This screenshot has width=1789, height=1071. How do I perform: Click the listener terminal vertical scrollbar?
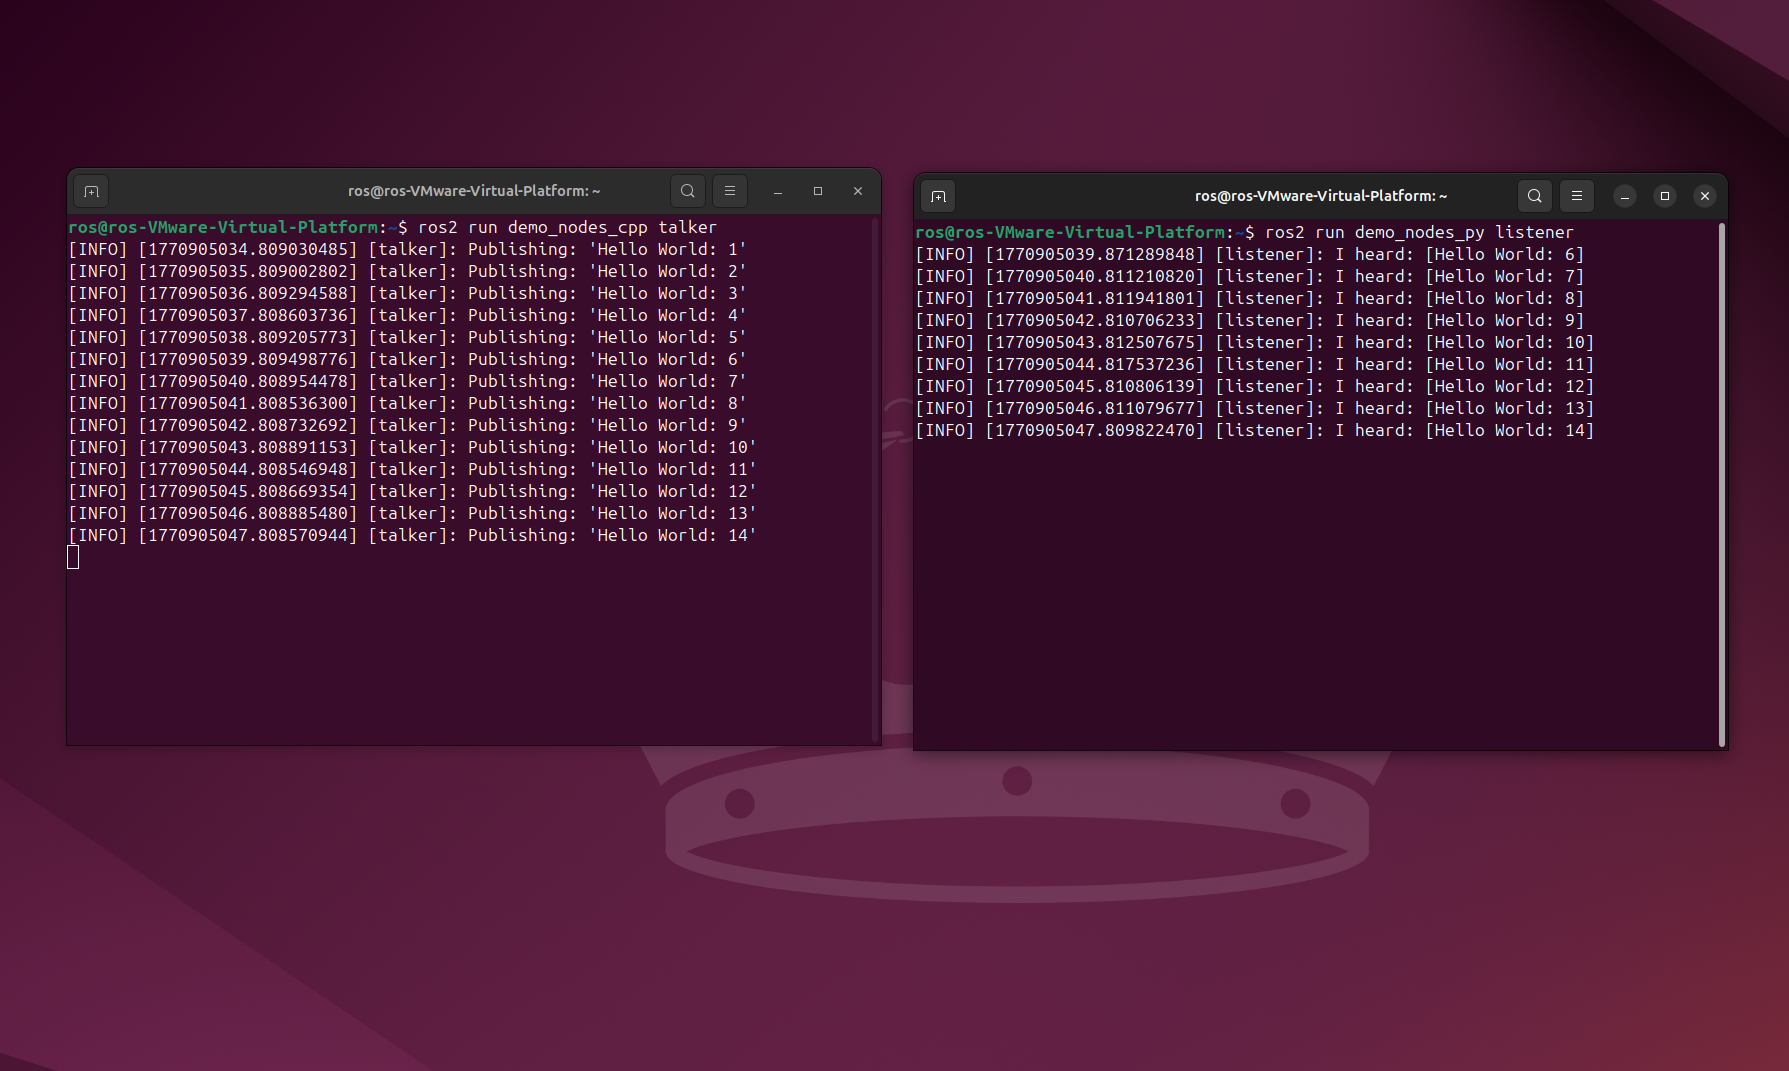tap(1722, 485)
